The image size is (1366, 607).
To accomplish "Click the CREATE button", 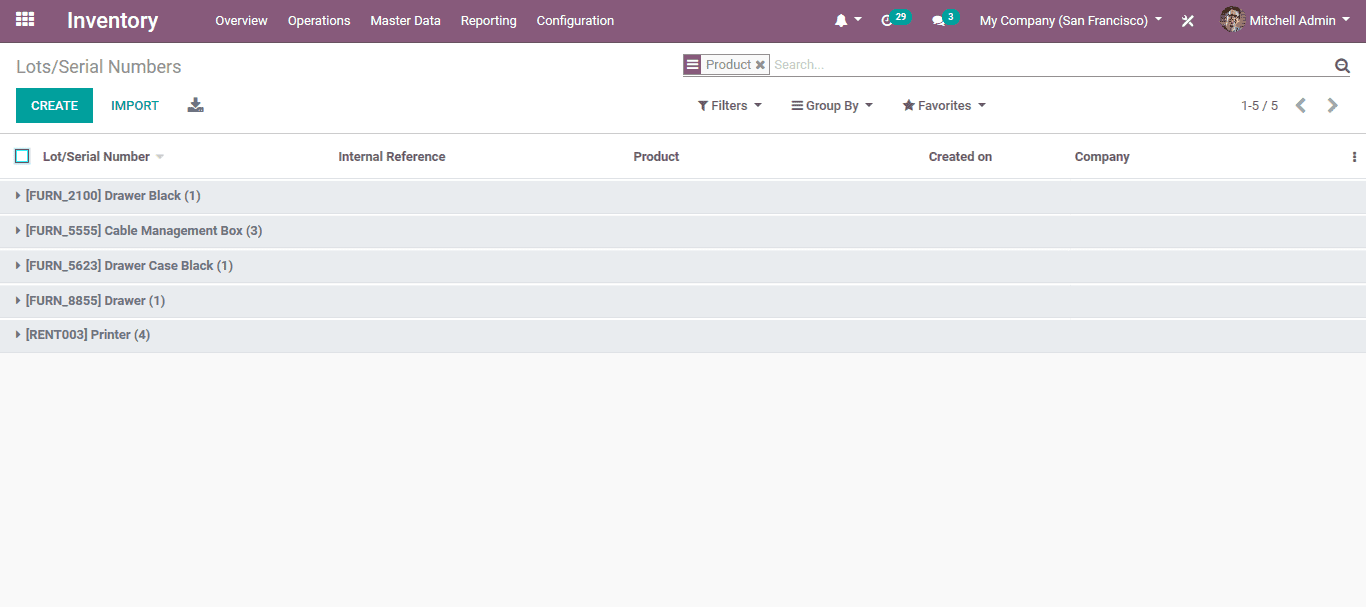I will click(54, 105).
